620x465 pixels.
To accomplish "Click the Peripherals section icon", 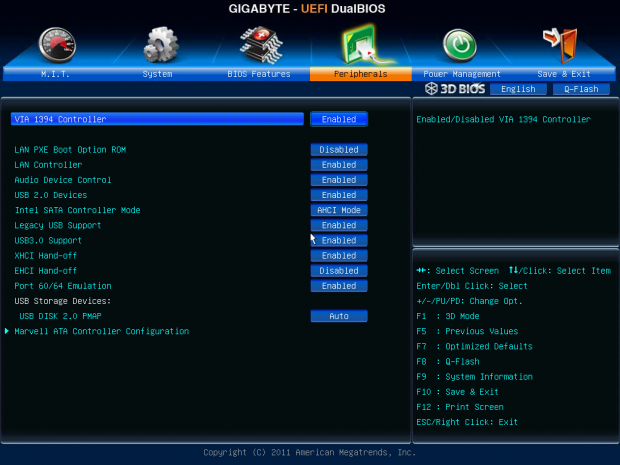I will point(360,46).
